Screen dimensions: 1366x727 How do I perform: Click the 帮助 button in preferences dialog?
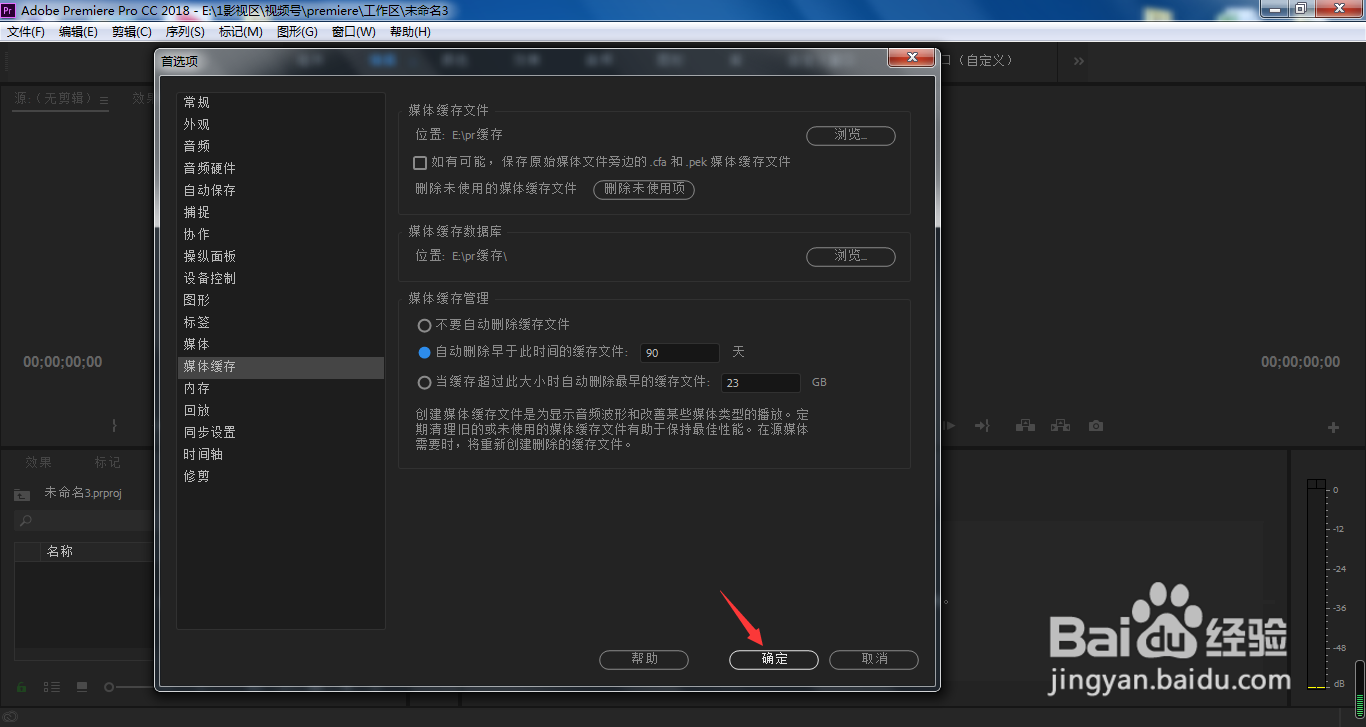click(x=644, y=659)
